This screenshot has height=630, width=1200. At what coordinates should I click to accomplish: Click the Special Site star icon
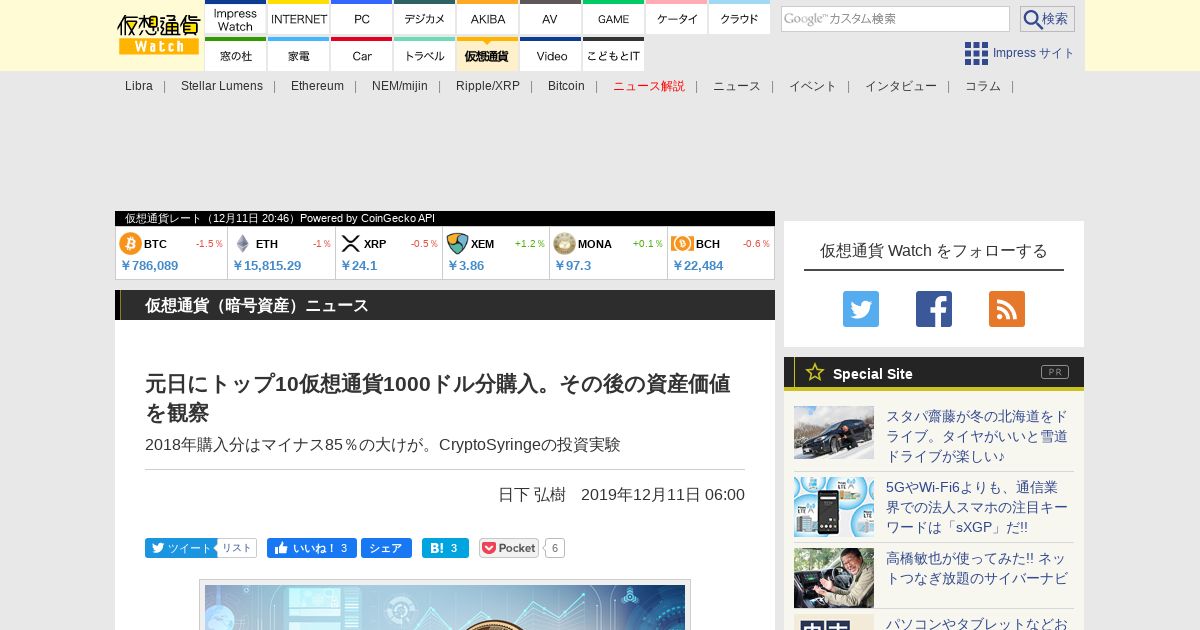(x=815, y=372)
